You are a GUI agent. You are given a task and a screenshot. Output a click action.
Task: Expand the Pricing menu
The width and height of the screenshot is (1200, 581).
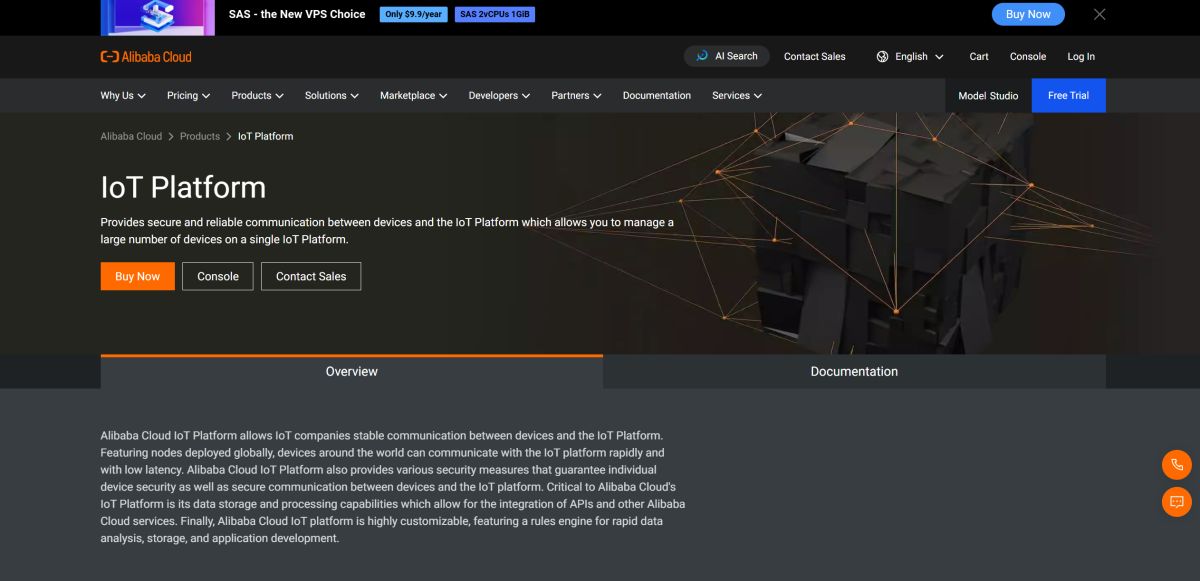(189, 96)
